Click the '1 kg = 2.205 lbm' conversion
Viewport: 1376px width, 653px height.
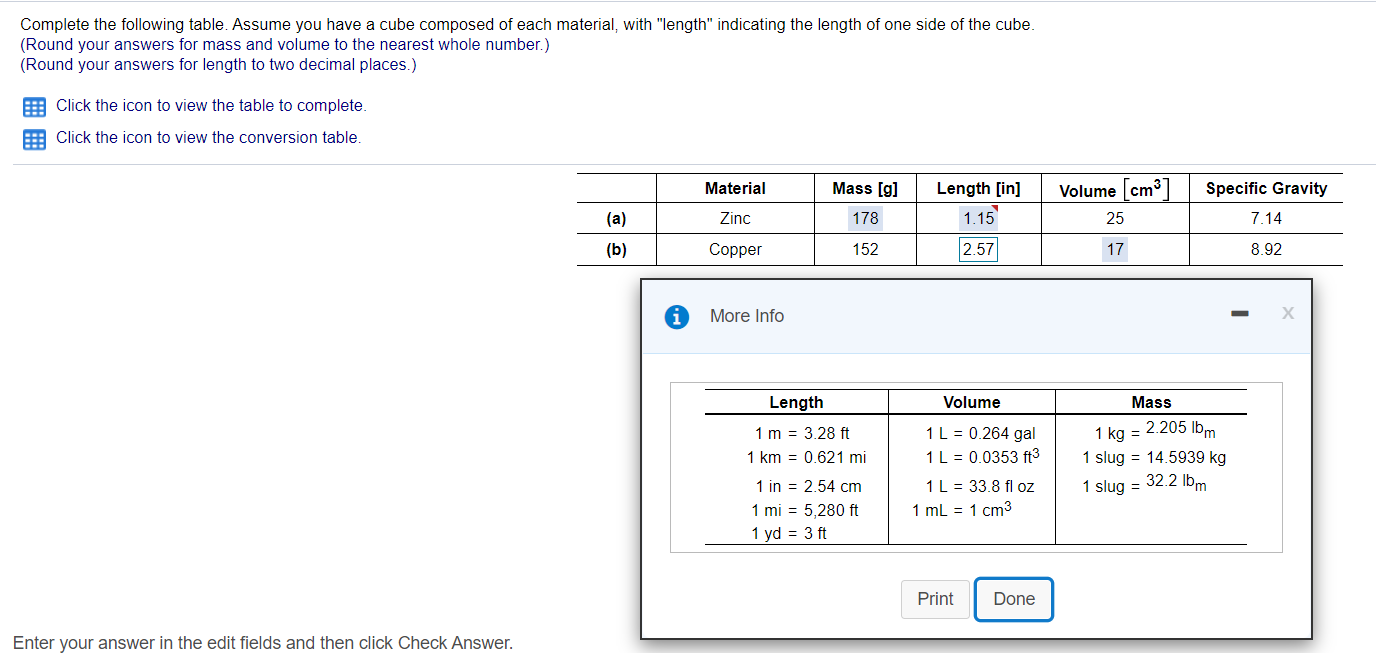click(x=1155, y=432)
